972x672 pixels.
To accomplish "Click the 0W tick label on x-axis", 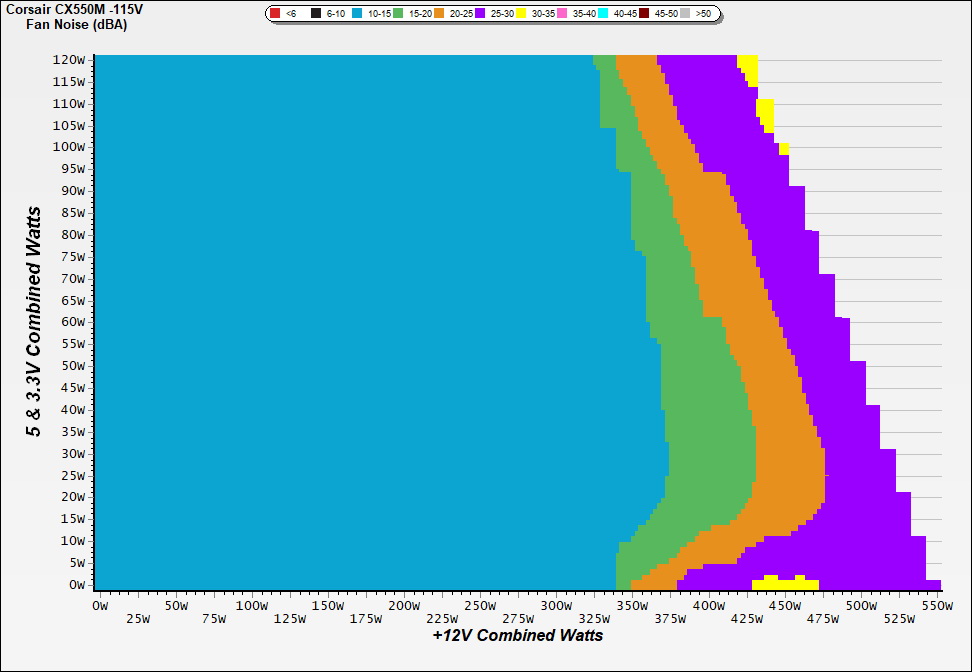I will tap(99, 606).
